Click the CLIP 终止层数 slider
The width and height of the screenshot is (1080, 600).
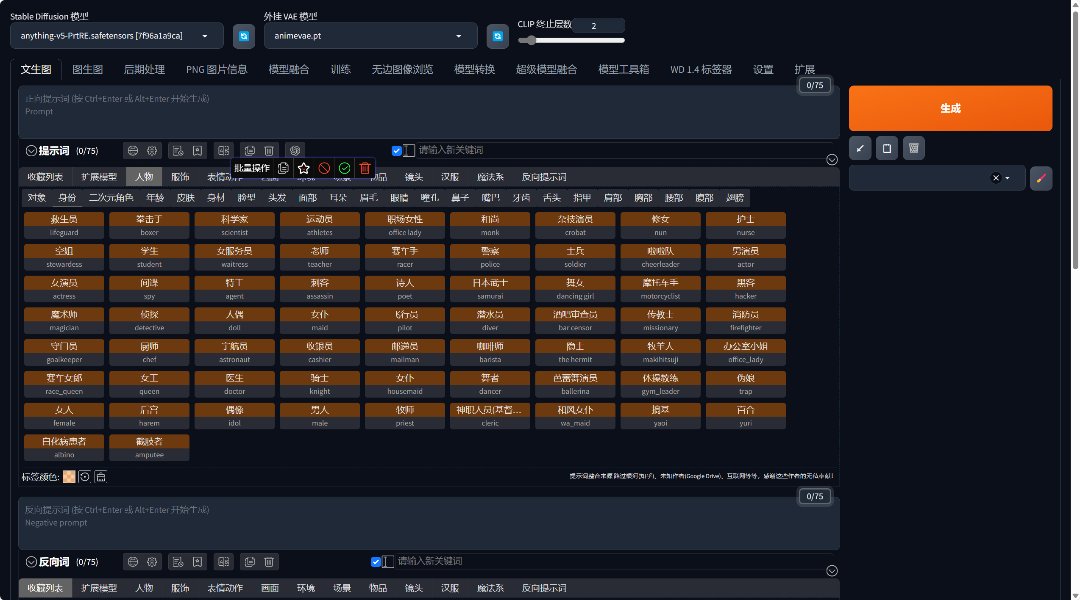(571, 40)
